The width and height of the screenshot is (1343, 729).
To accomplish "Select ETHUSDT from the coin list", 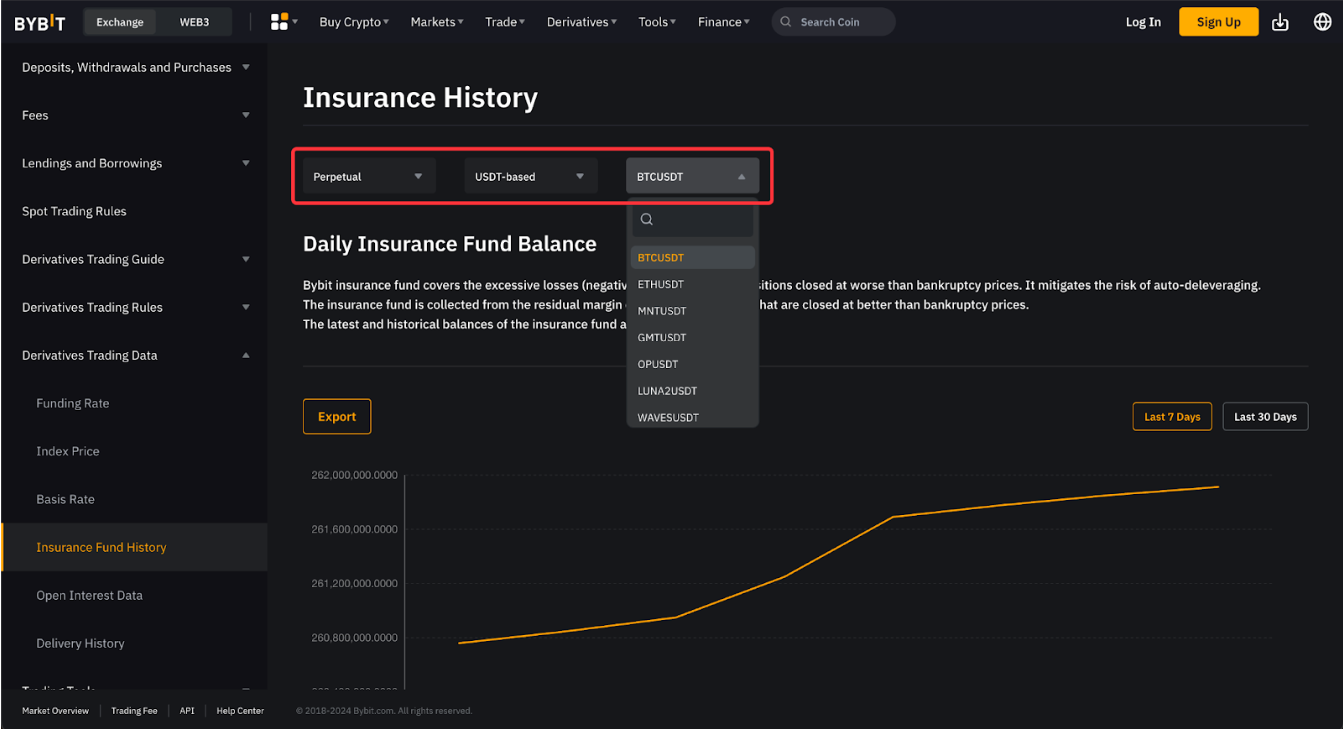I will [661, 284].
